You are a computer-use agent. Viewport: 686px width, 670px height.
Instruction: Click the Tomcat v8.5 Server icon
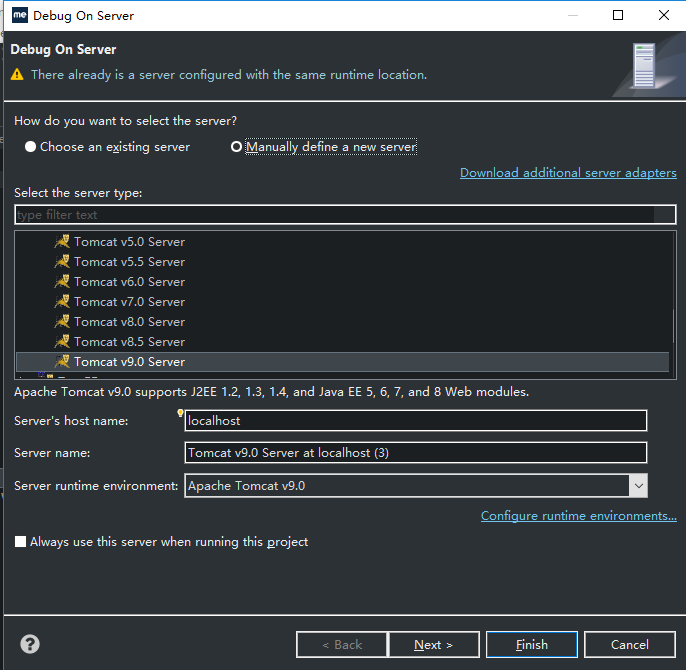(62, 341)
